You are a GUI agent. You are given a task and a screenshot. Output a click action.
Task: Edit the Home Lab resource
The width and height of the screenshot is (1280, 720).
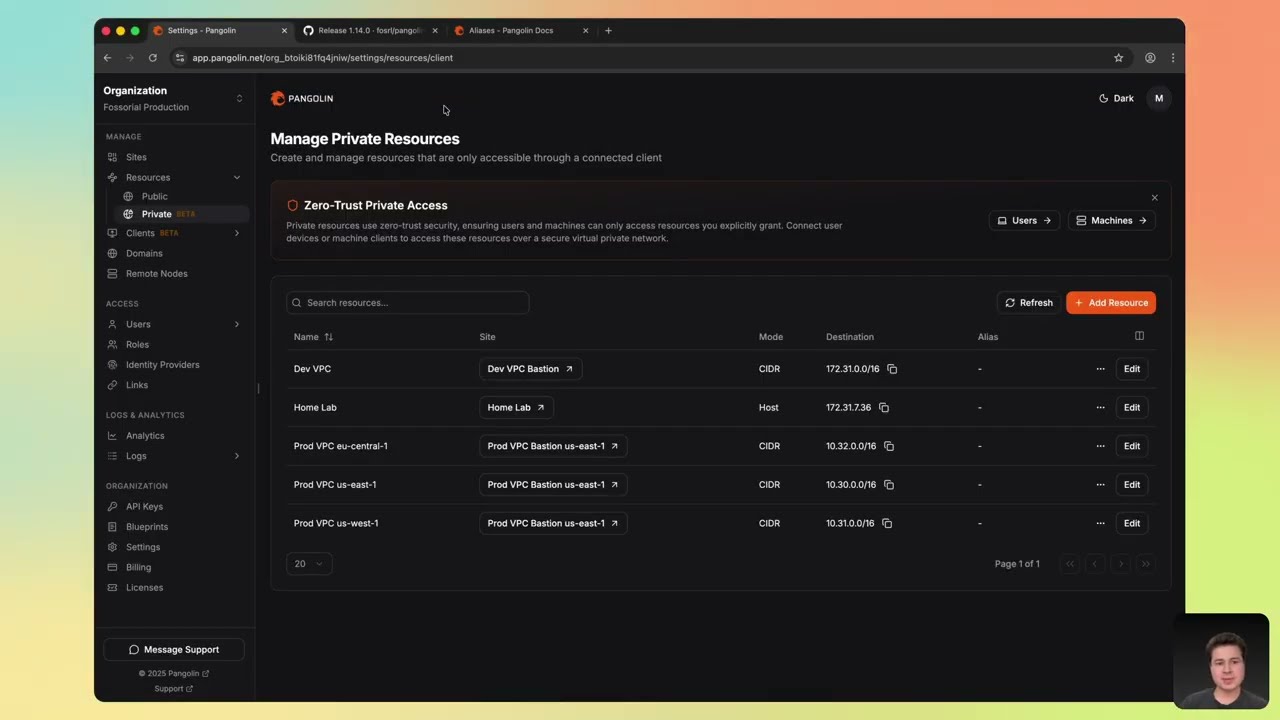pos(1131,408)
